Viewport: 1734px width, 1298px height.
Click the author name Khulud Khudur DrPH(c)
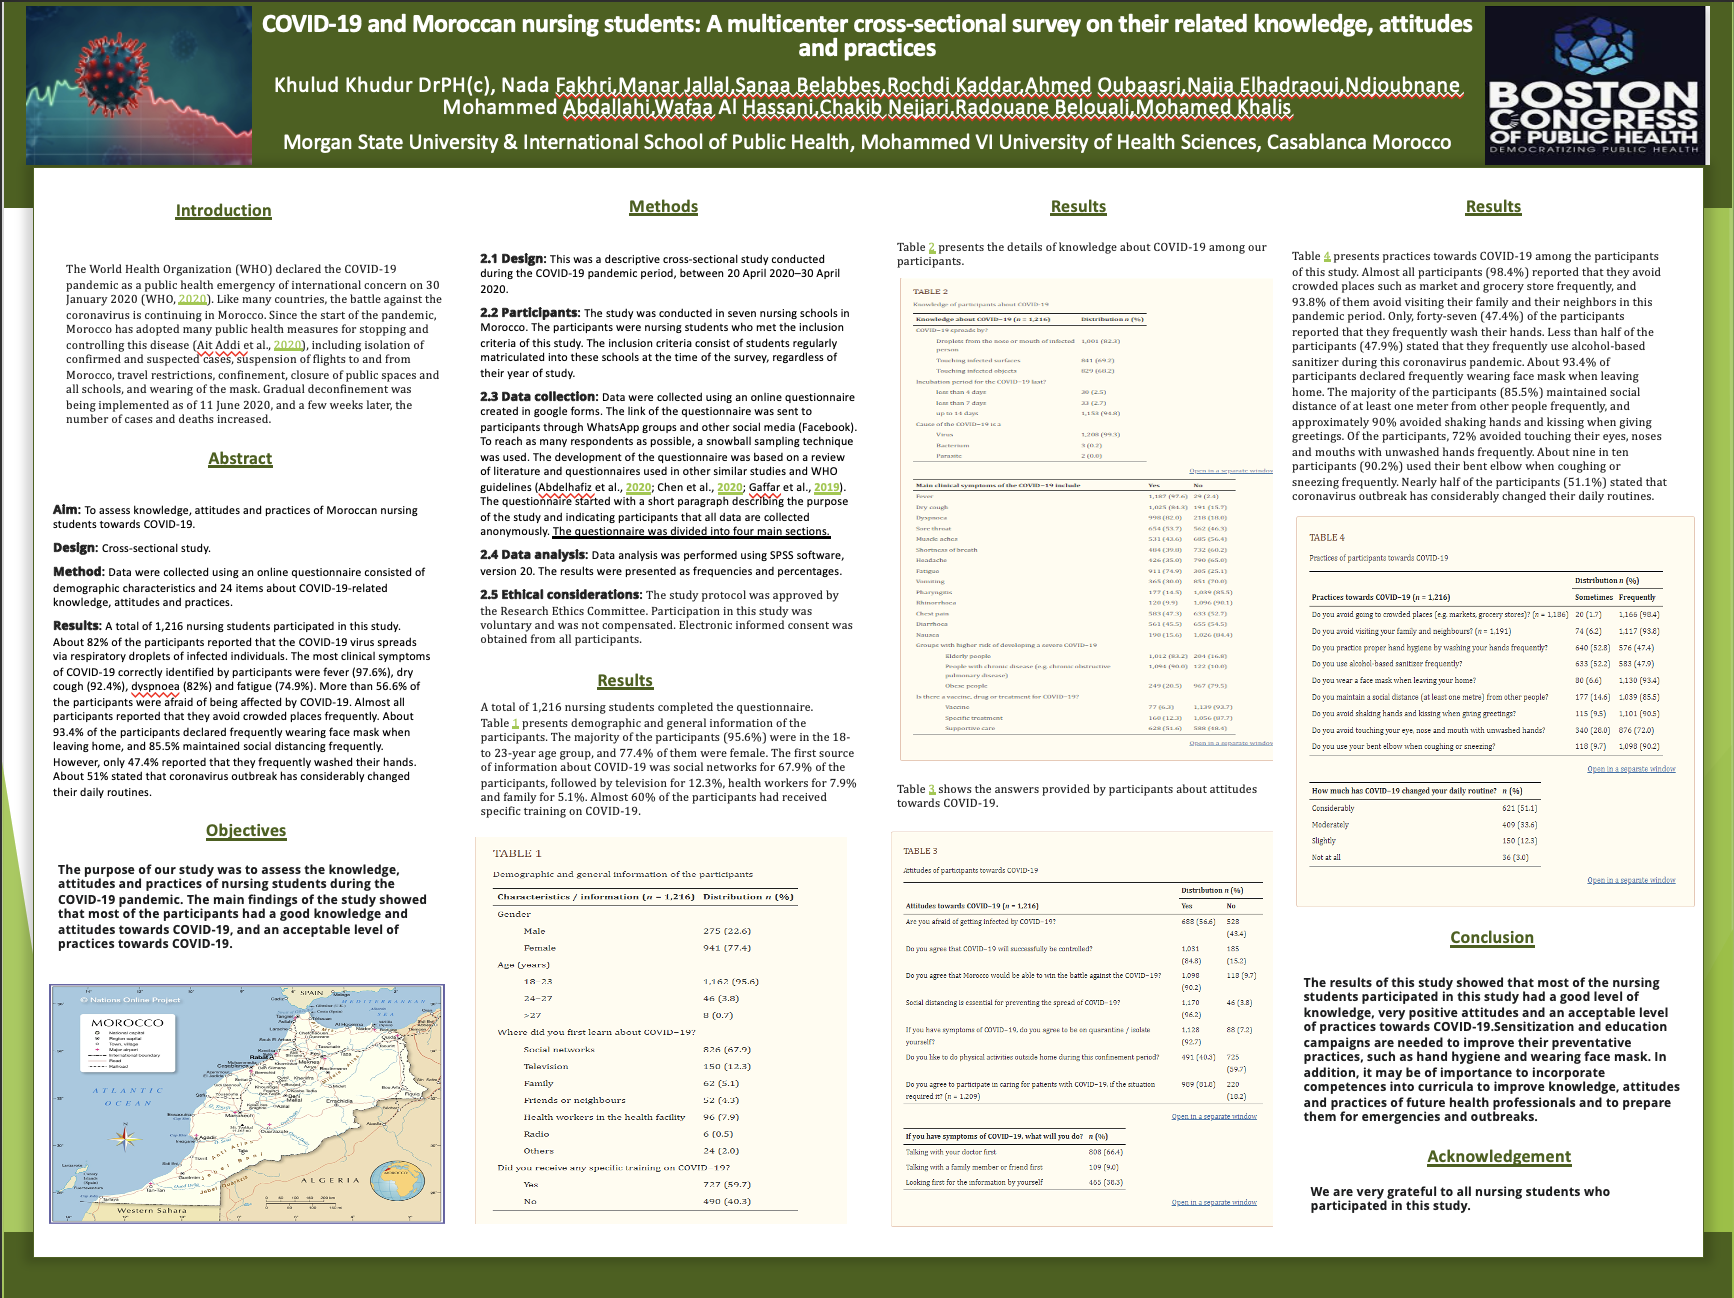tap(381, 85)
